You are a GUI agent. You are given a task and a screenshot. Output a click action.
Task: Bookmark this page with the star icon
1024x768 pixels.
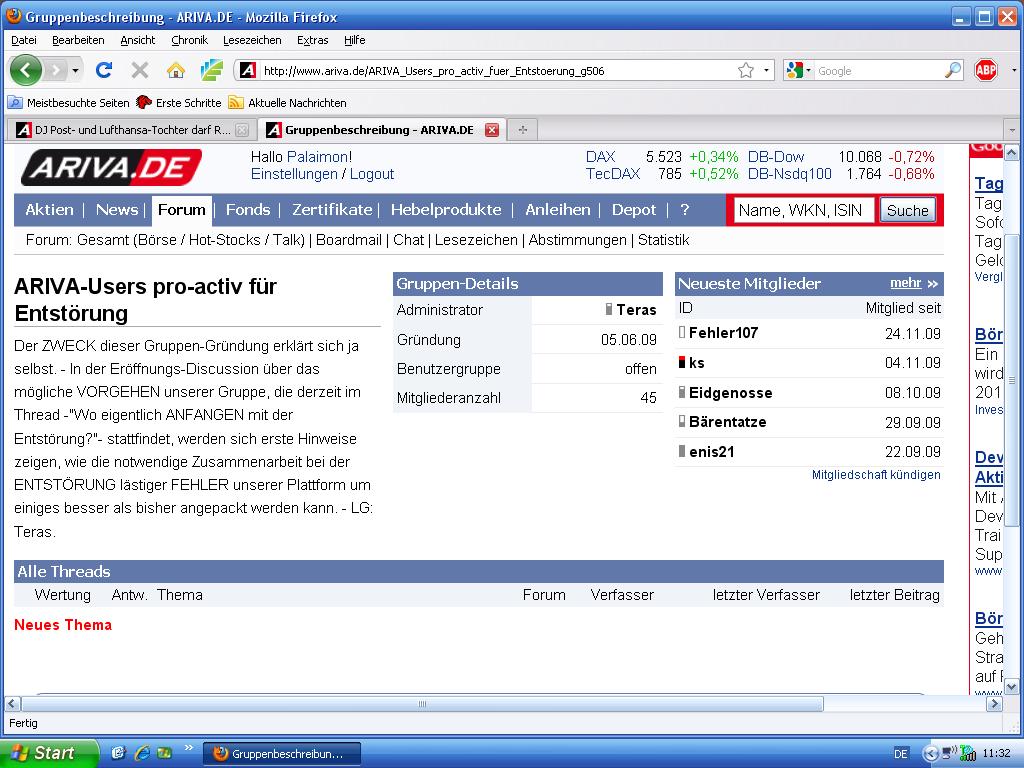click(745, 70)
